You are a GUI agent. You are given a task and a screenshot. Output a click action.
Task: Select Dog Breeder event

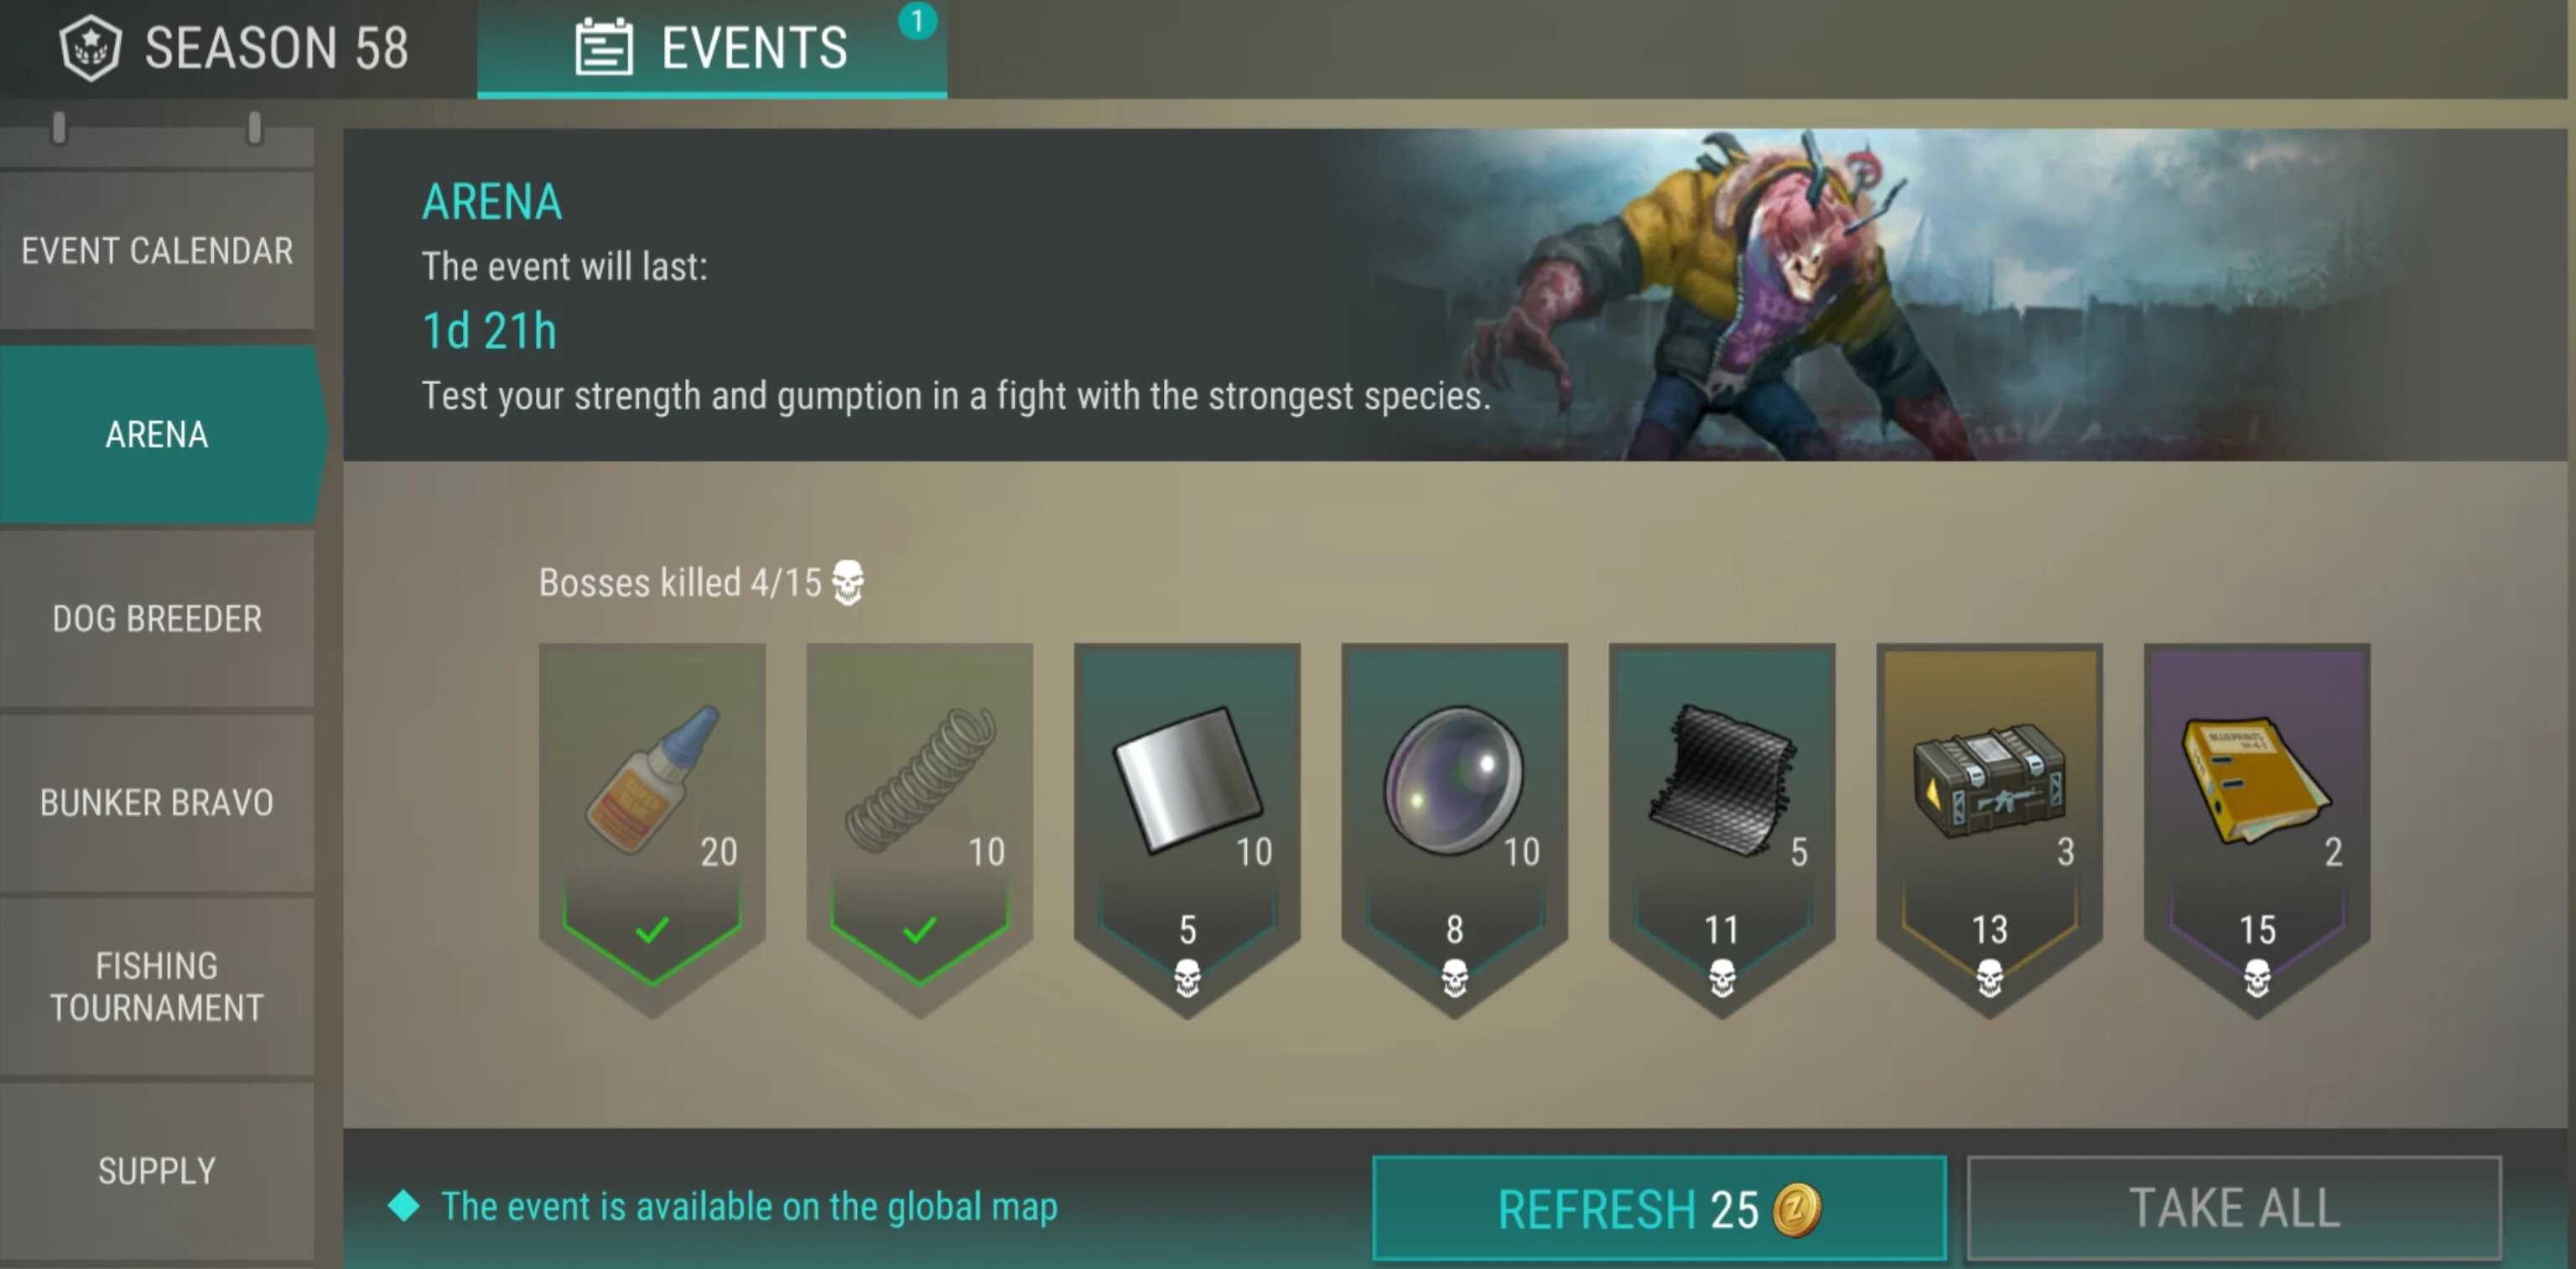tap(157, 618)
